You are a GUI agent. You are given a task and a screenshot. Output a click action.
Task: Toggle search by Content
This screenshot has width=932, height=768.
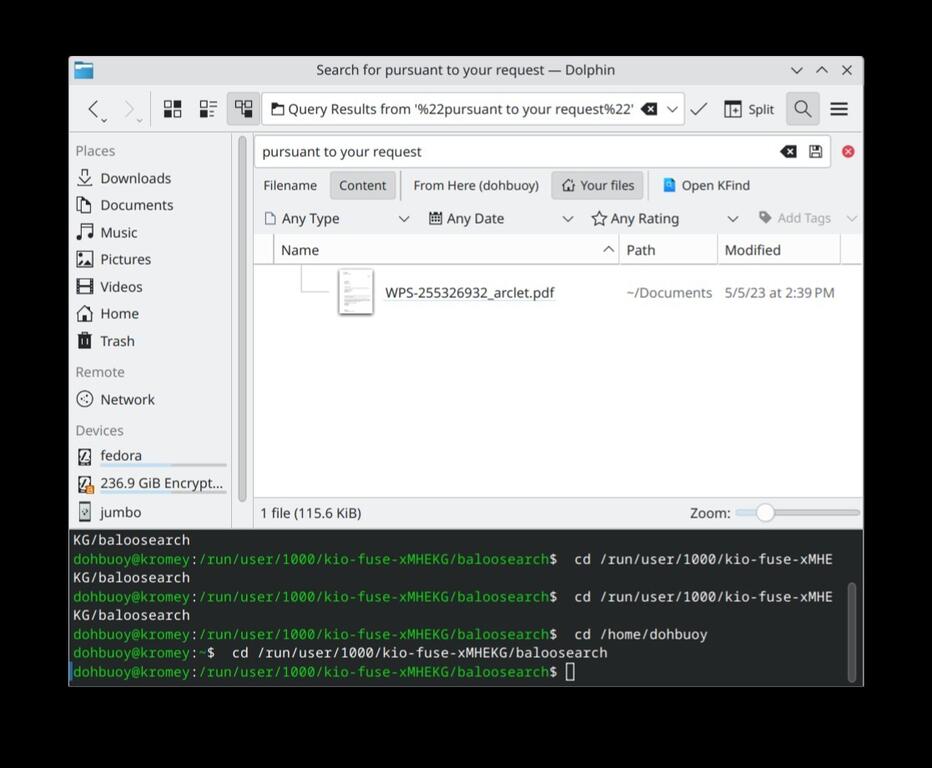362,186
